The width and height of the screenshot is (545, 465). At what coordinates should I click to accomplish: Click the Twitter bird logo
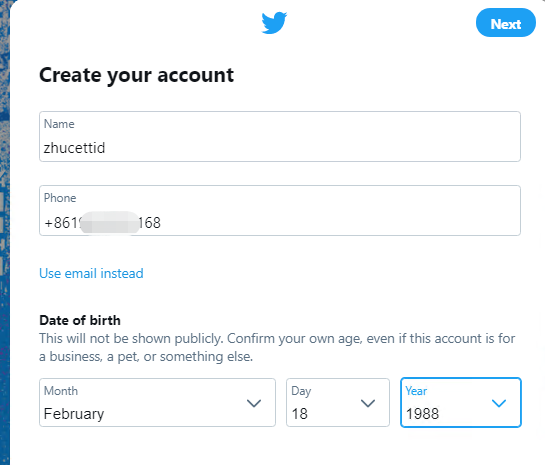click(x=274, y=23)
